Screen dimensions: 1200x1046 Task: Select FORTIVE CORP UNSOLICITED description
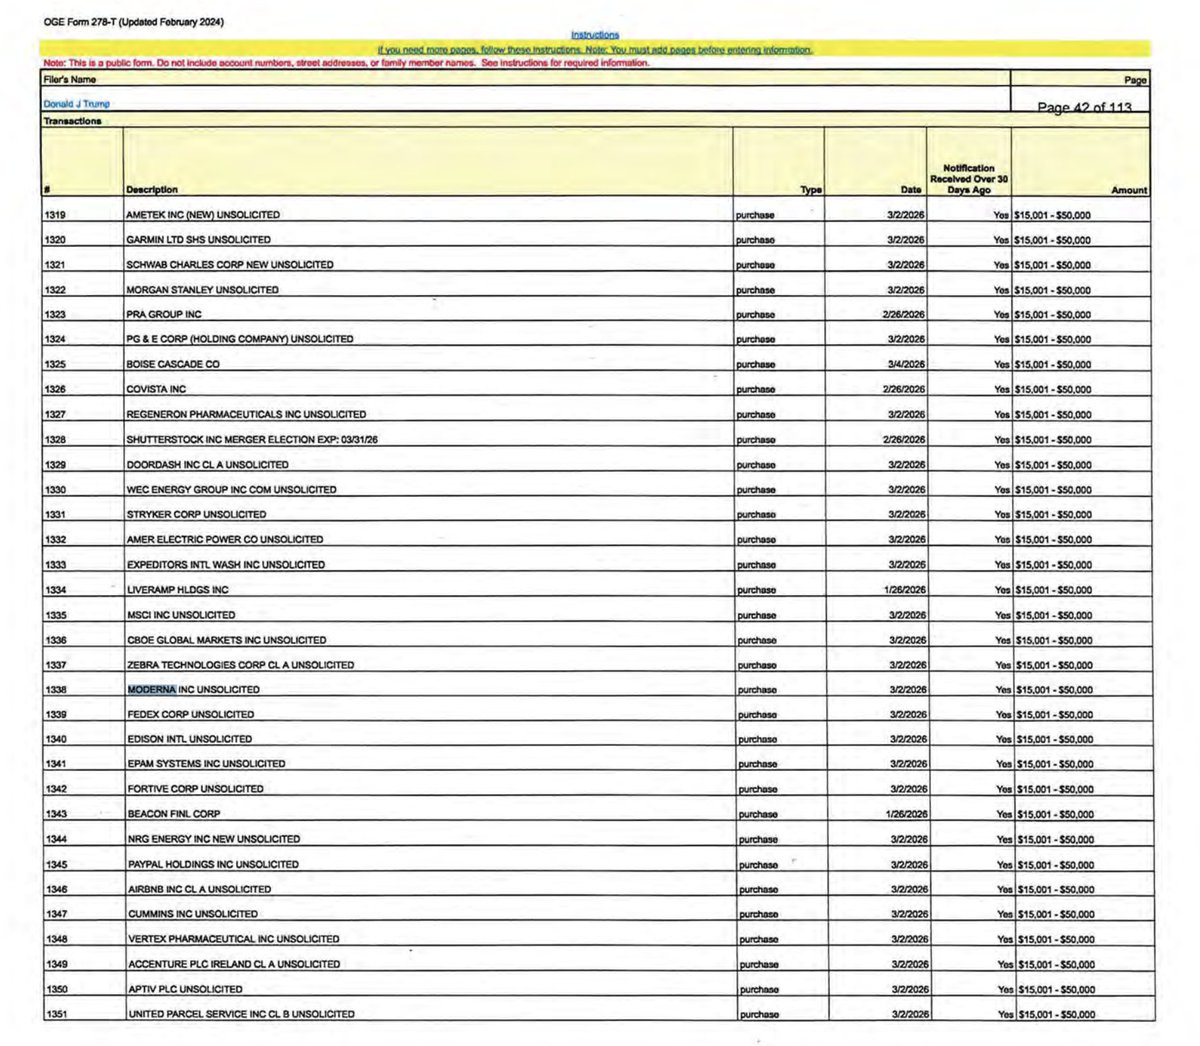(x=195, y=789)
